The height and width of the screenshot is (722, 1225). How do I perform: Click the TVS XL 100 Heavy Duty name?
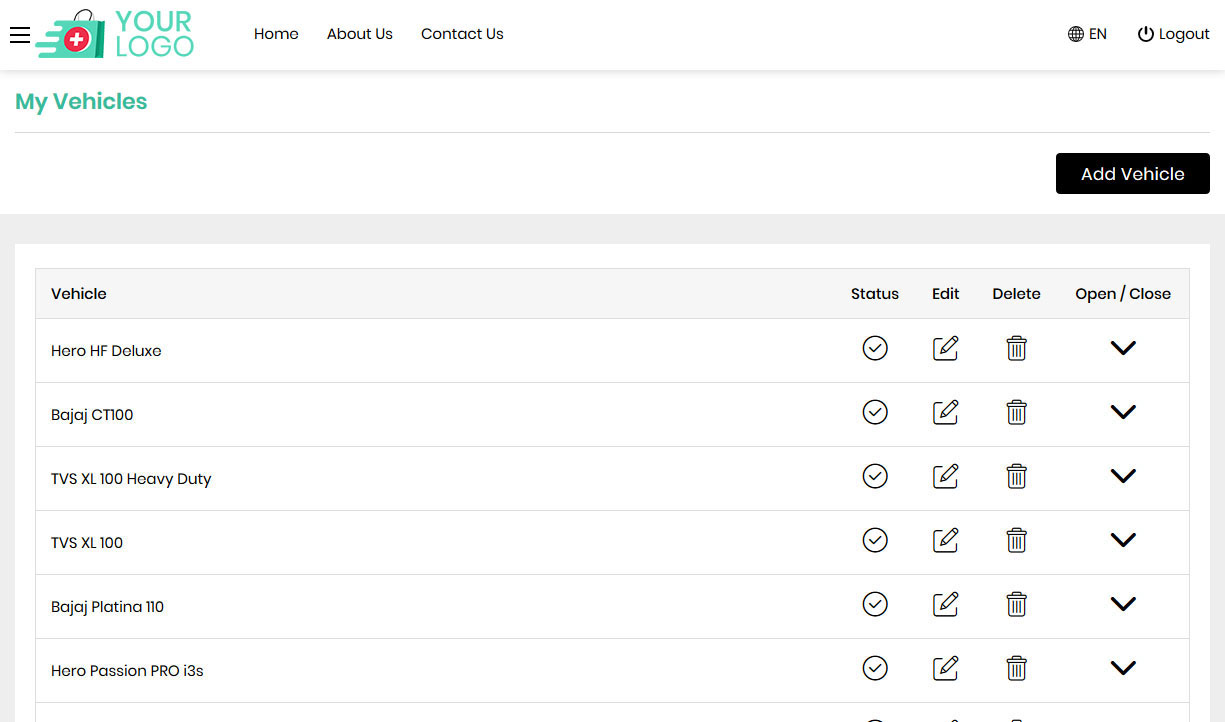tap(131, 479)
